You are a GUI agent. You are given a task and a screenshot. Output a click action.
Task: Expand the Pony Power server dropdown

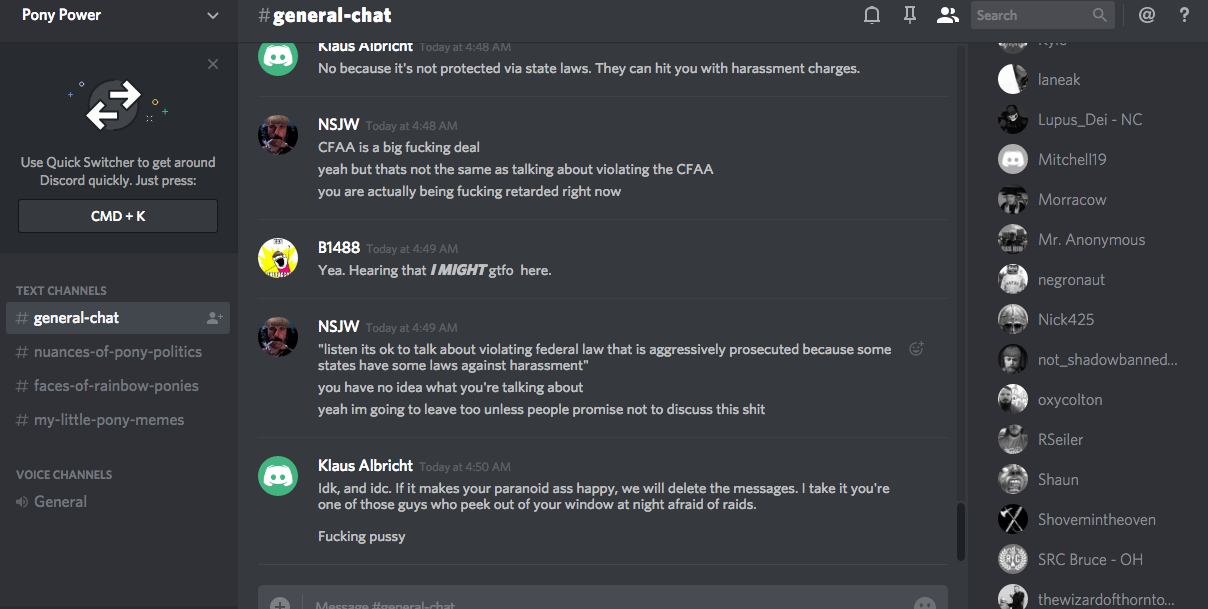click(212, 15)
